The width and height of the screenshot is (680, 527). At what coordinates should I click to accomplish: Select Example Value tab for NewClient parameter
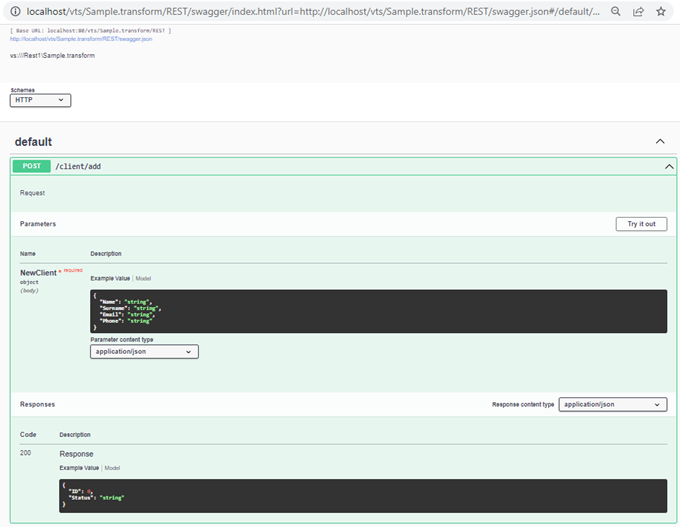tap(110, 278)
